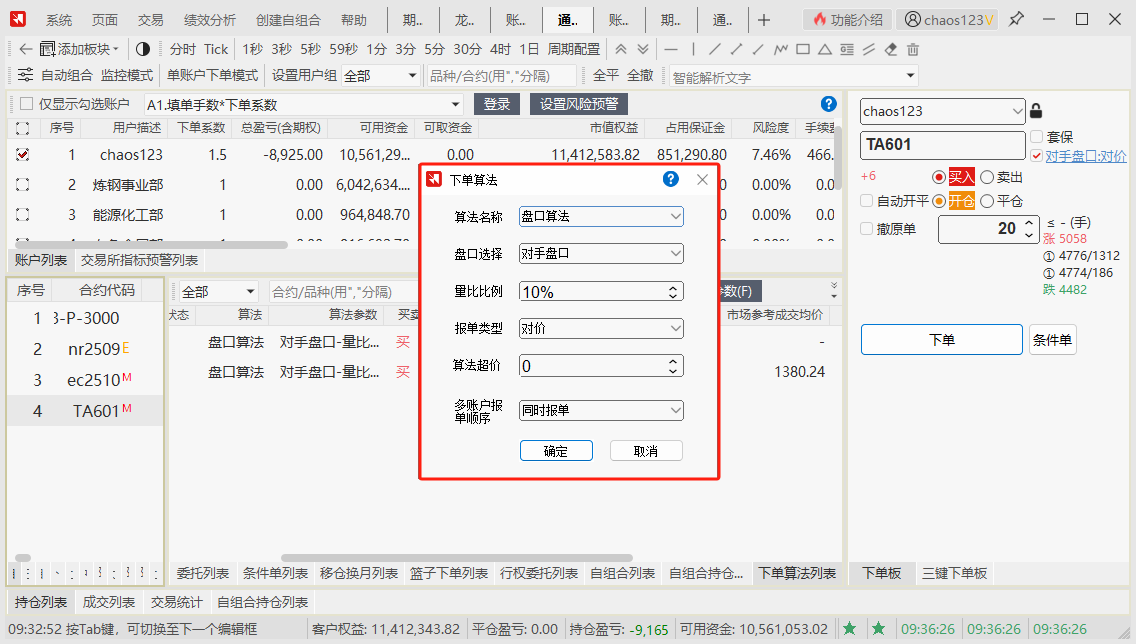Click the blue help icon above account table
1136x644 pixels.
point(828,104)
